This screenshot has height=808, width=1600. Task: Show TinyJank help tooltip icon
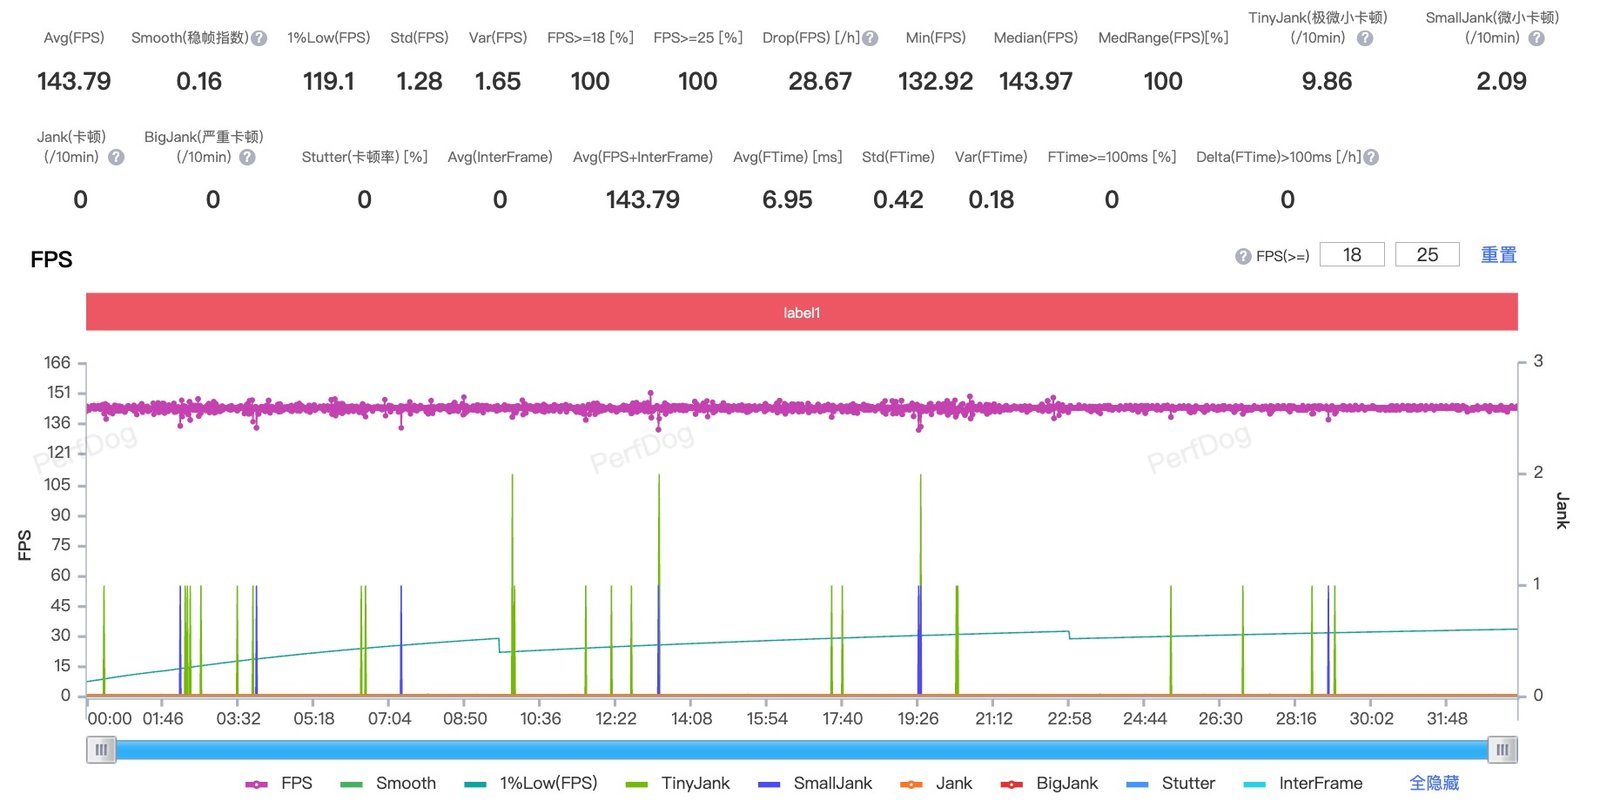click(1365, 38)
